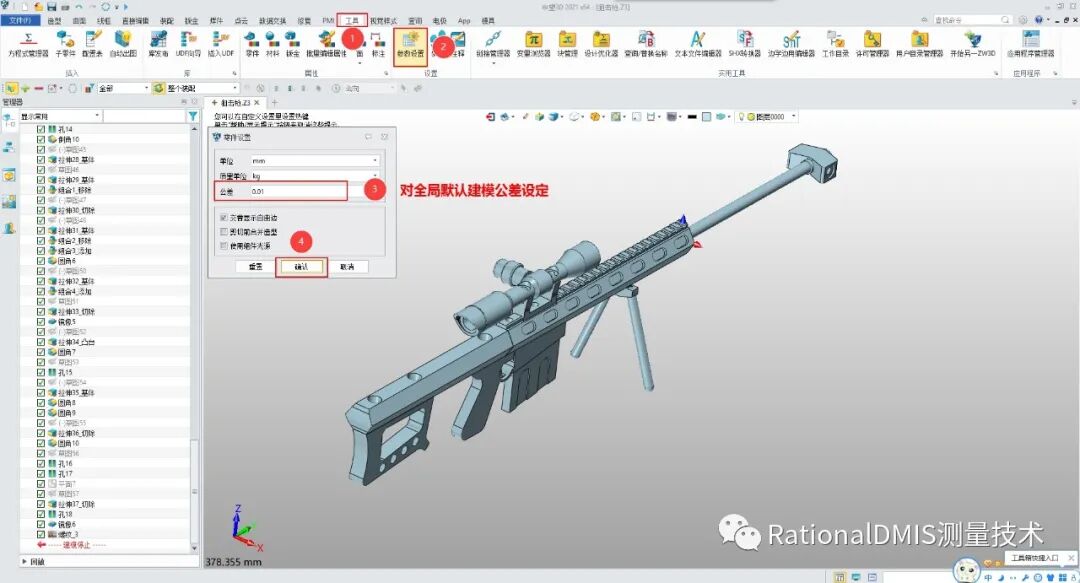
Task: Start 开始另一ZW3D to open another session
Action: click(970, 45)
